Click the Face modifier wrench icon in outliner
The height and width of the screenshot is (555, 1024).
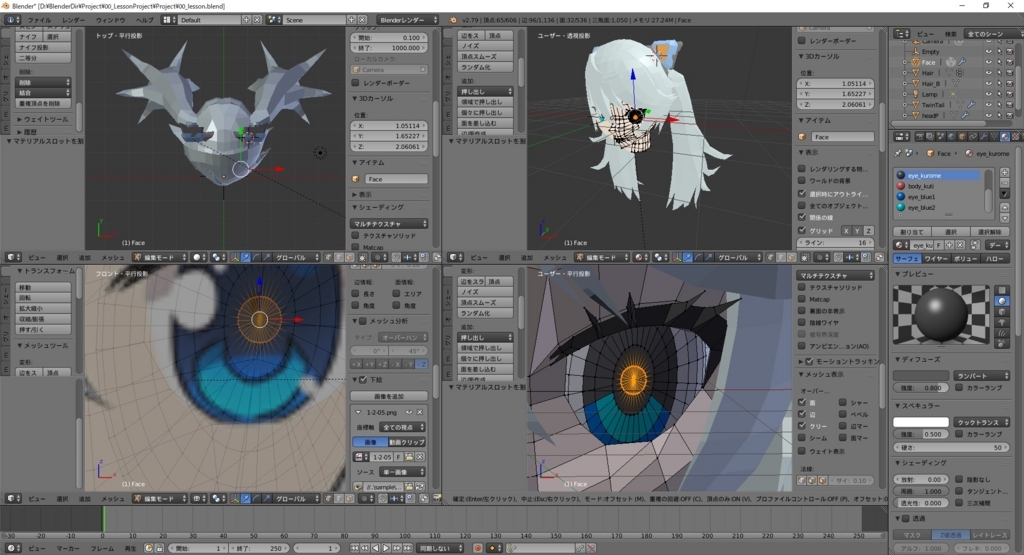(x=961, y=62)
